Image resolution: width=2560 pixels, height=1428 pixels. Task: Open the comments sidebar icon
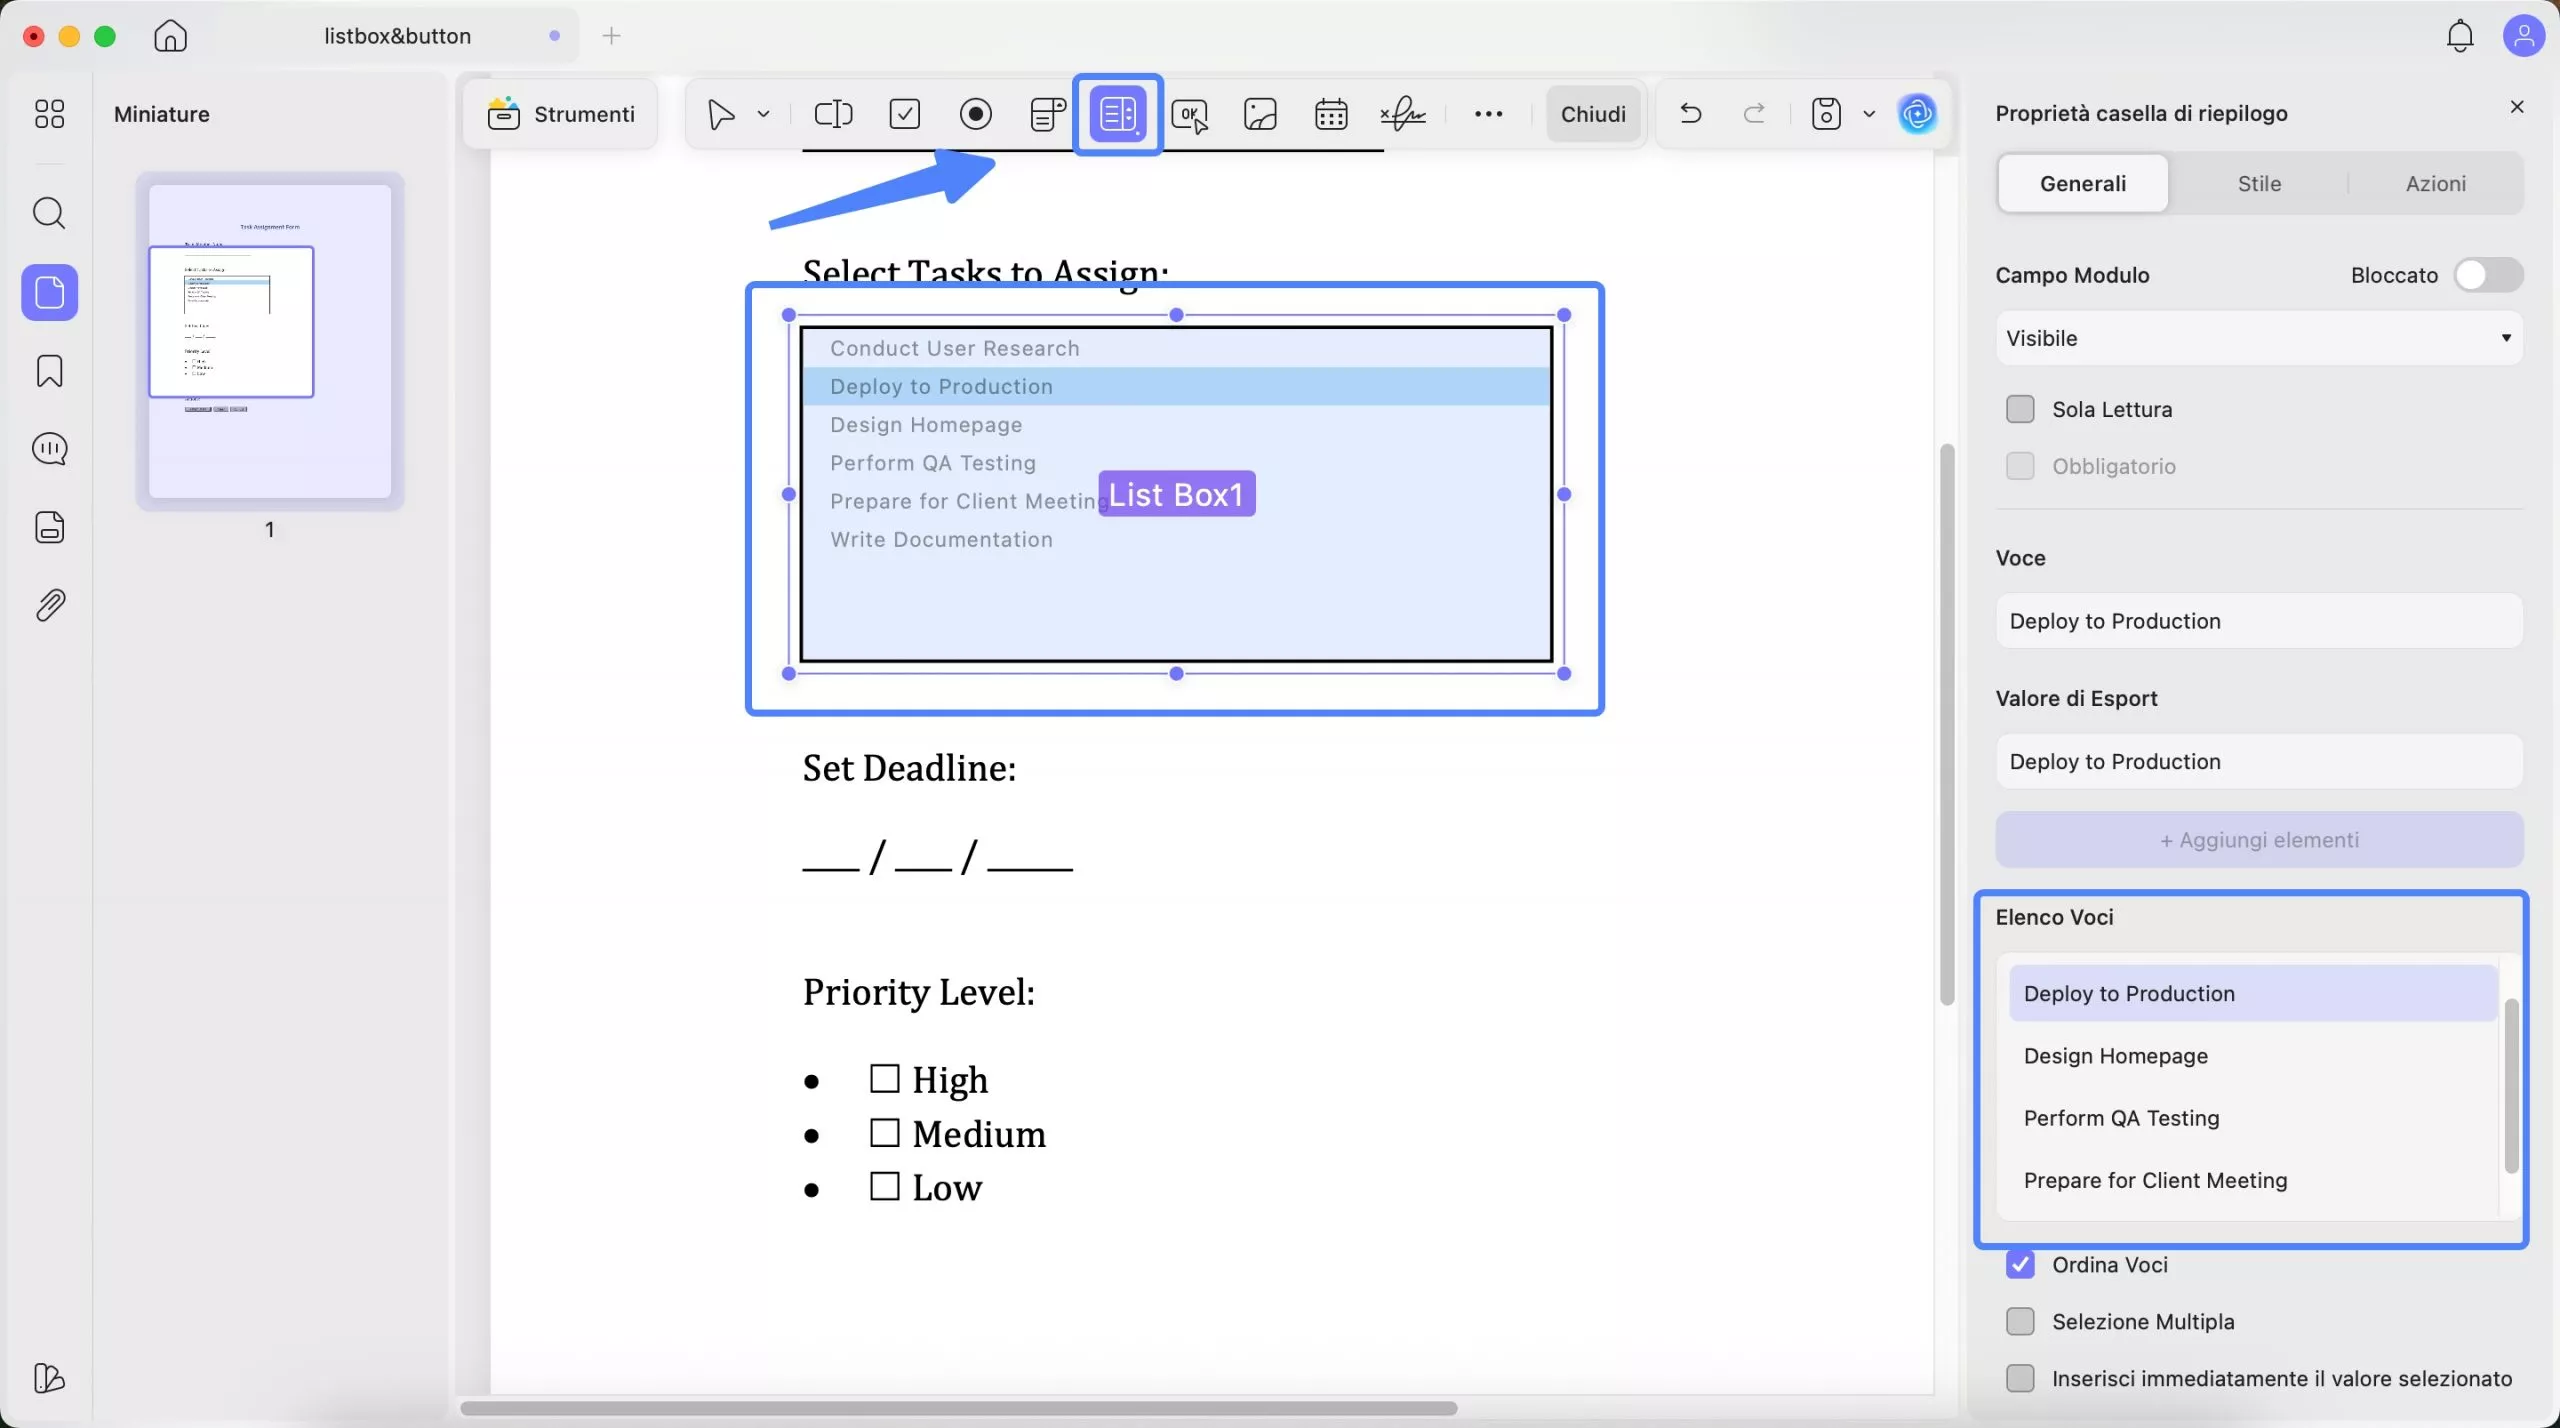49,449
